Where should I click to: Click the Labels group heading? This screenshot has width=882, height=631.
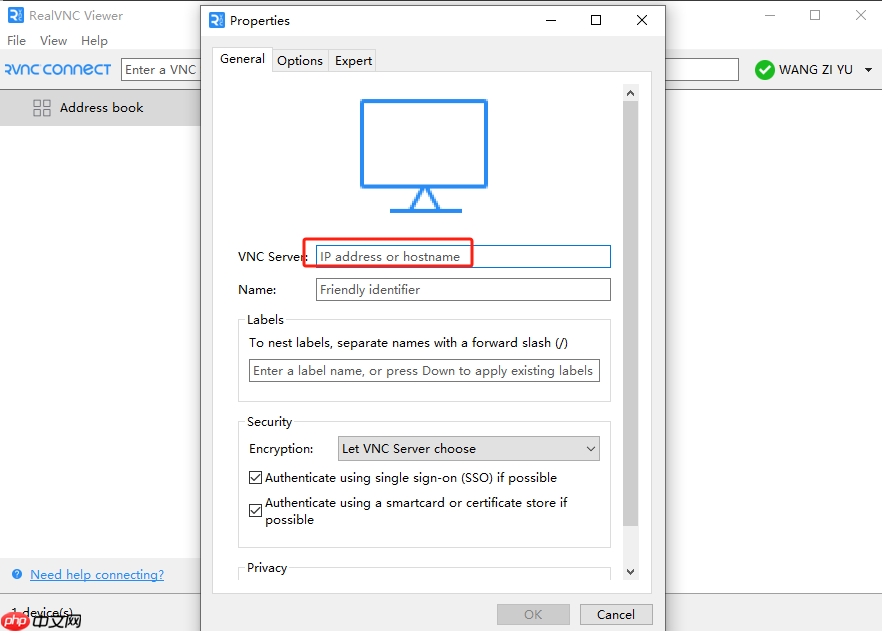266,319
